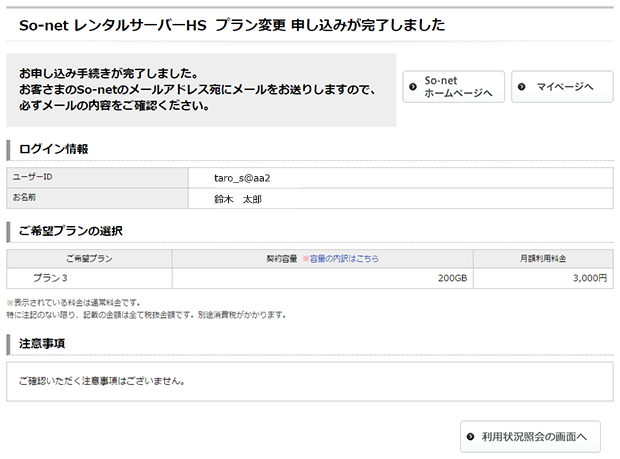The width and height of the screenshot is (620, 459).
Task: Click arrow icon on So-net ホームページへ button
Action: [412, 87]
